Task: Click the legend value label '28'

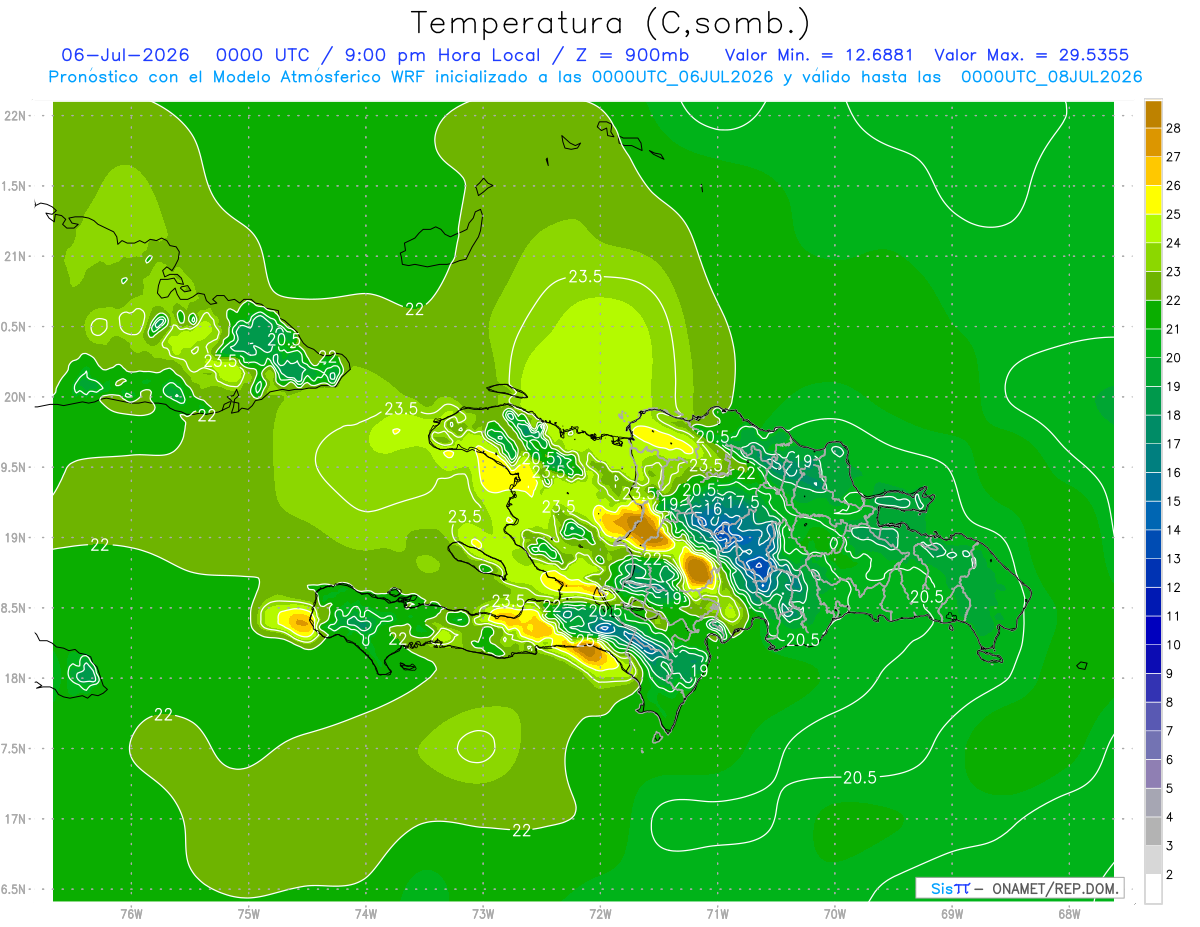Action: 1174,128
